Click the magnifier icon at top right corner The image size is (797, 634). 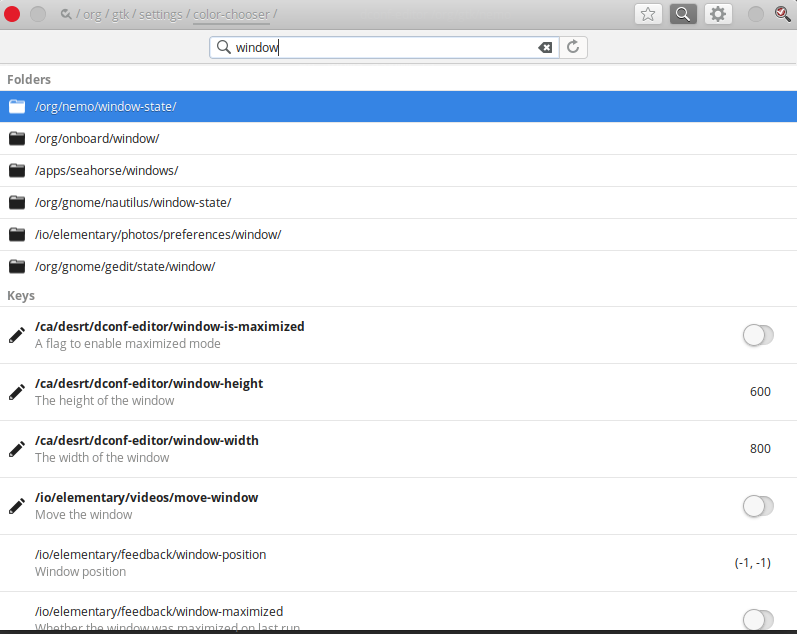click(x=782, y=14)
